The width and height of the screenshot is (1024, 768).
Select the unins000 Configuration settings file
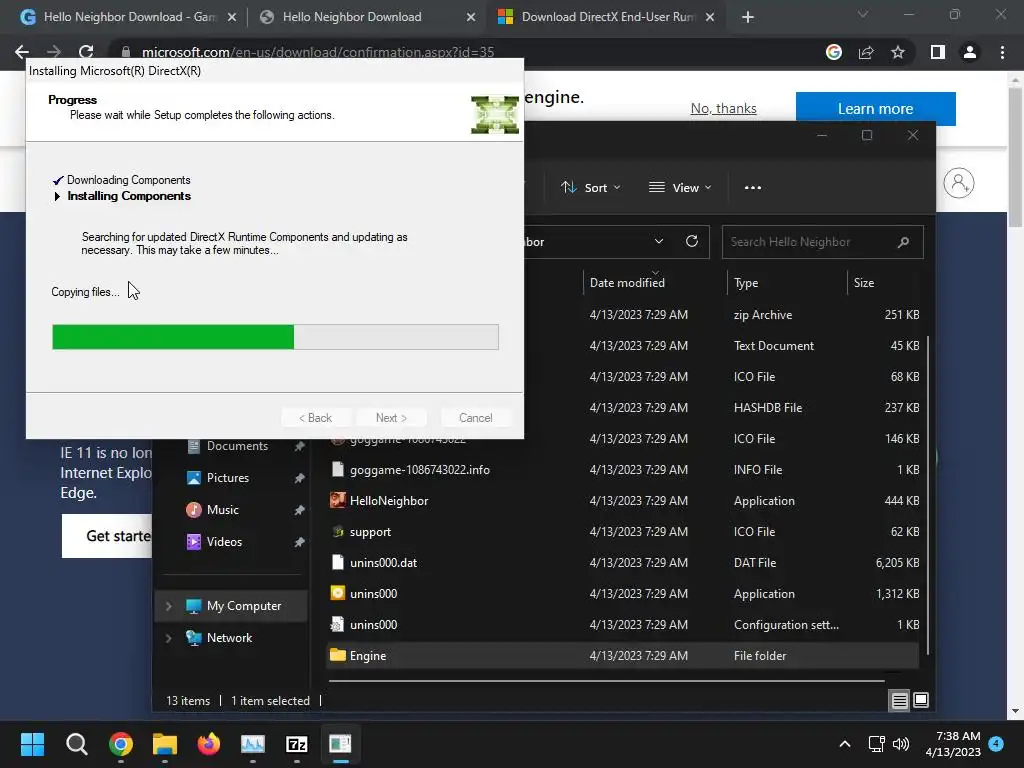(622, 625)
